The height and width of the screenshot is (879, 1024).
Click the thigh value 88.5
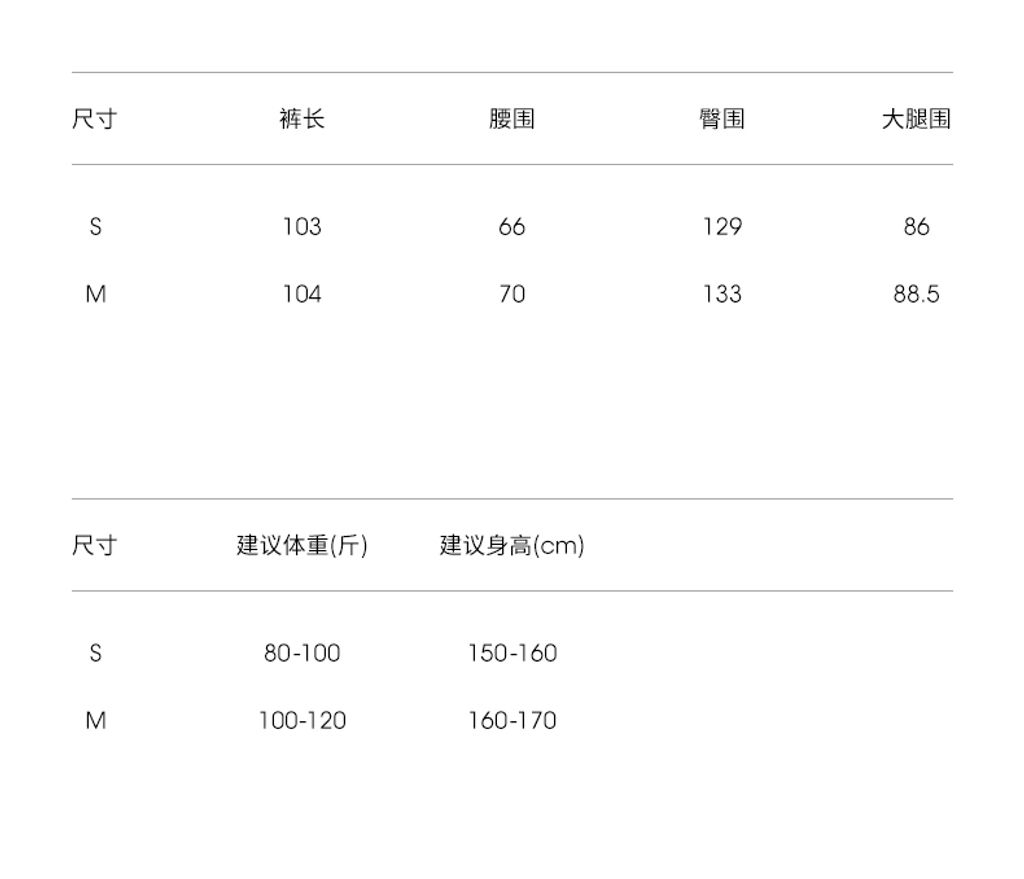[x=916, y=294]
